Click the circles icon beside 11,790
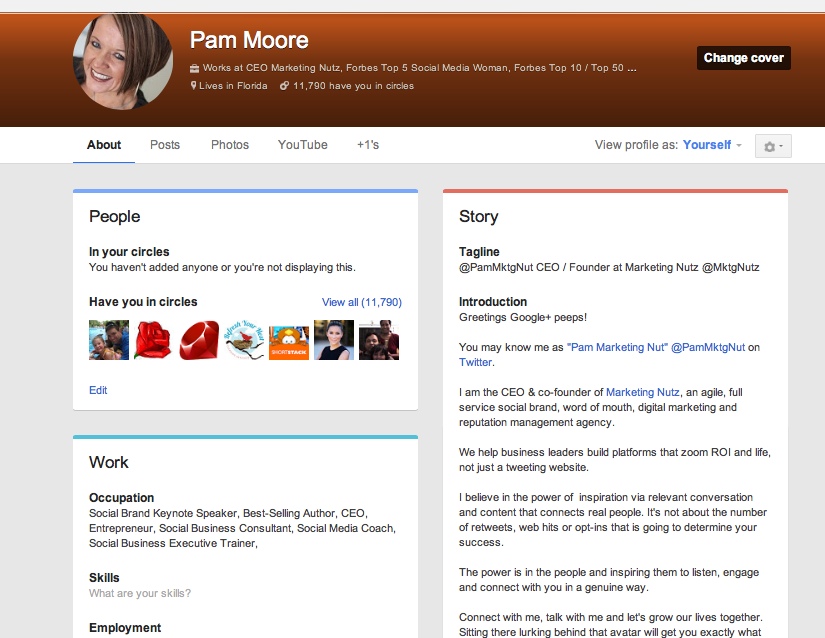Screen dimensions: 825x638 [x=284, y=86]
